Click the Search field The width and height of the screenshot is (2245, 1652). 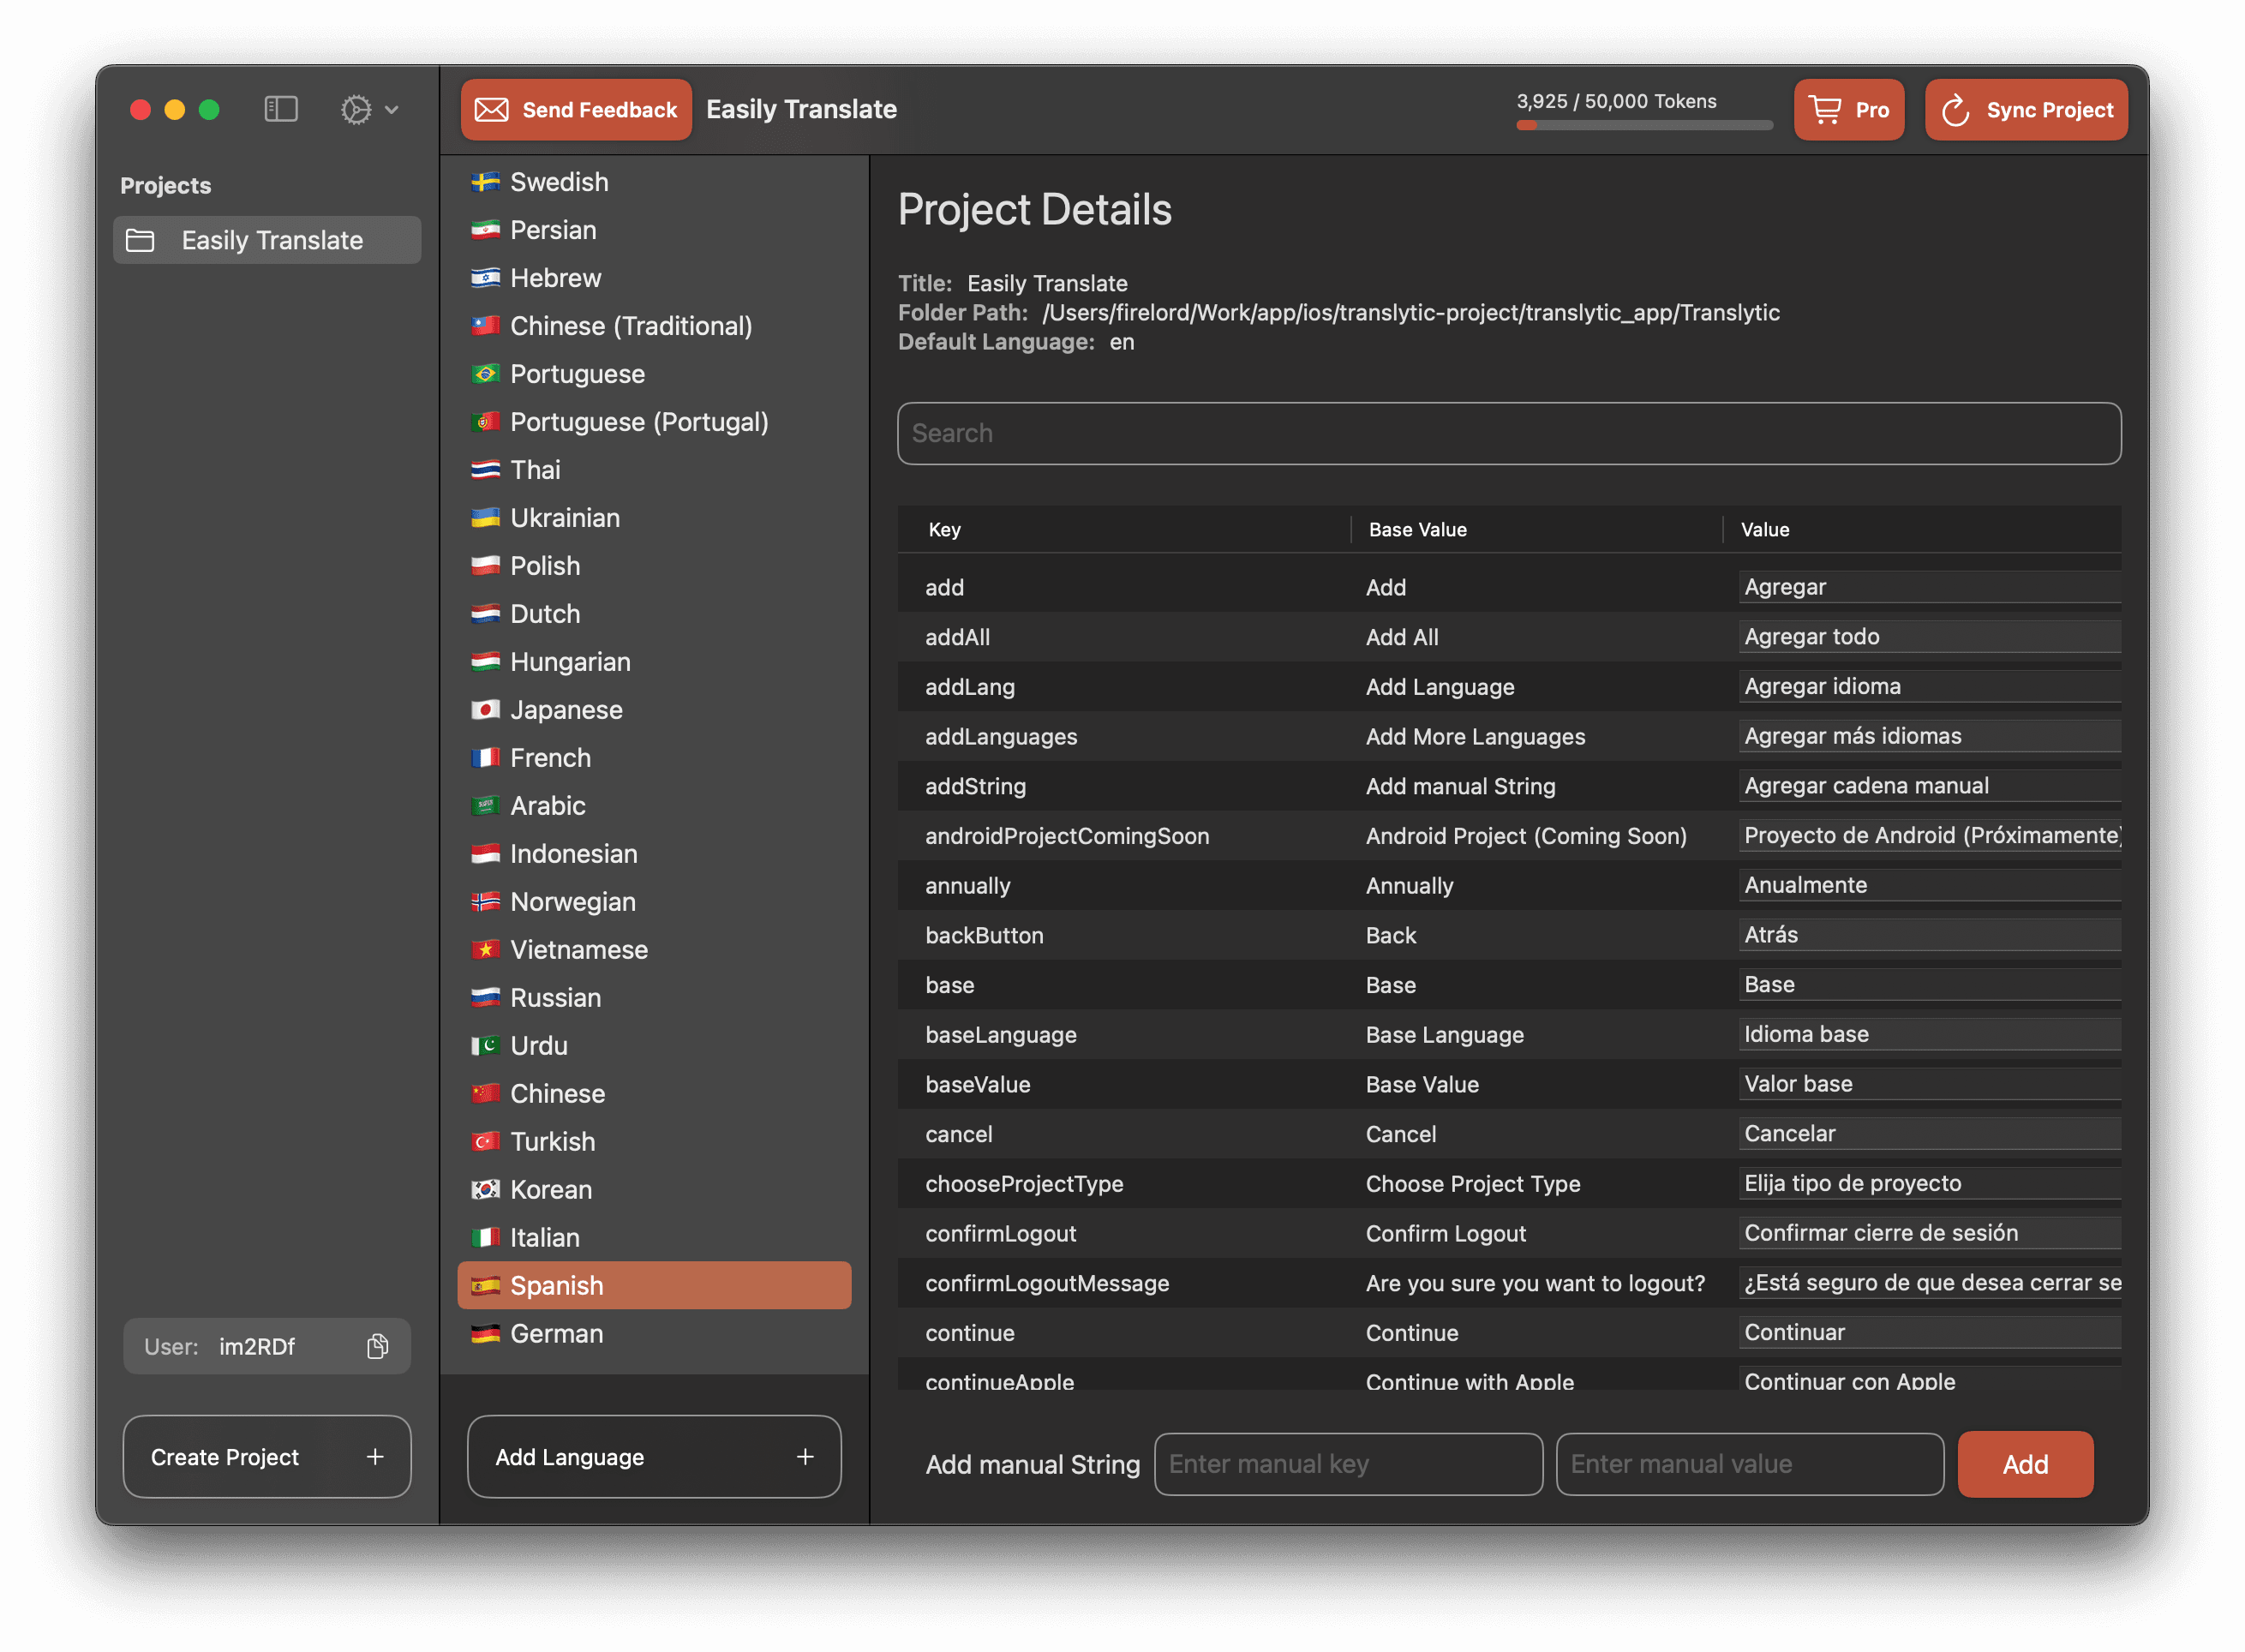(1509, 433)
